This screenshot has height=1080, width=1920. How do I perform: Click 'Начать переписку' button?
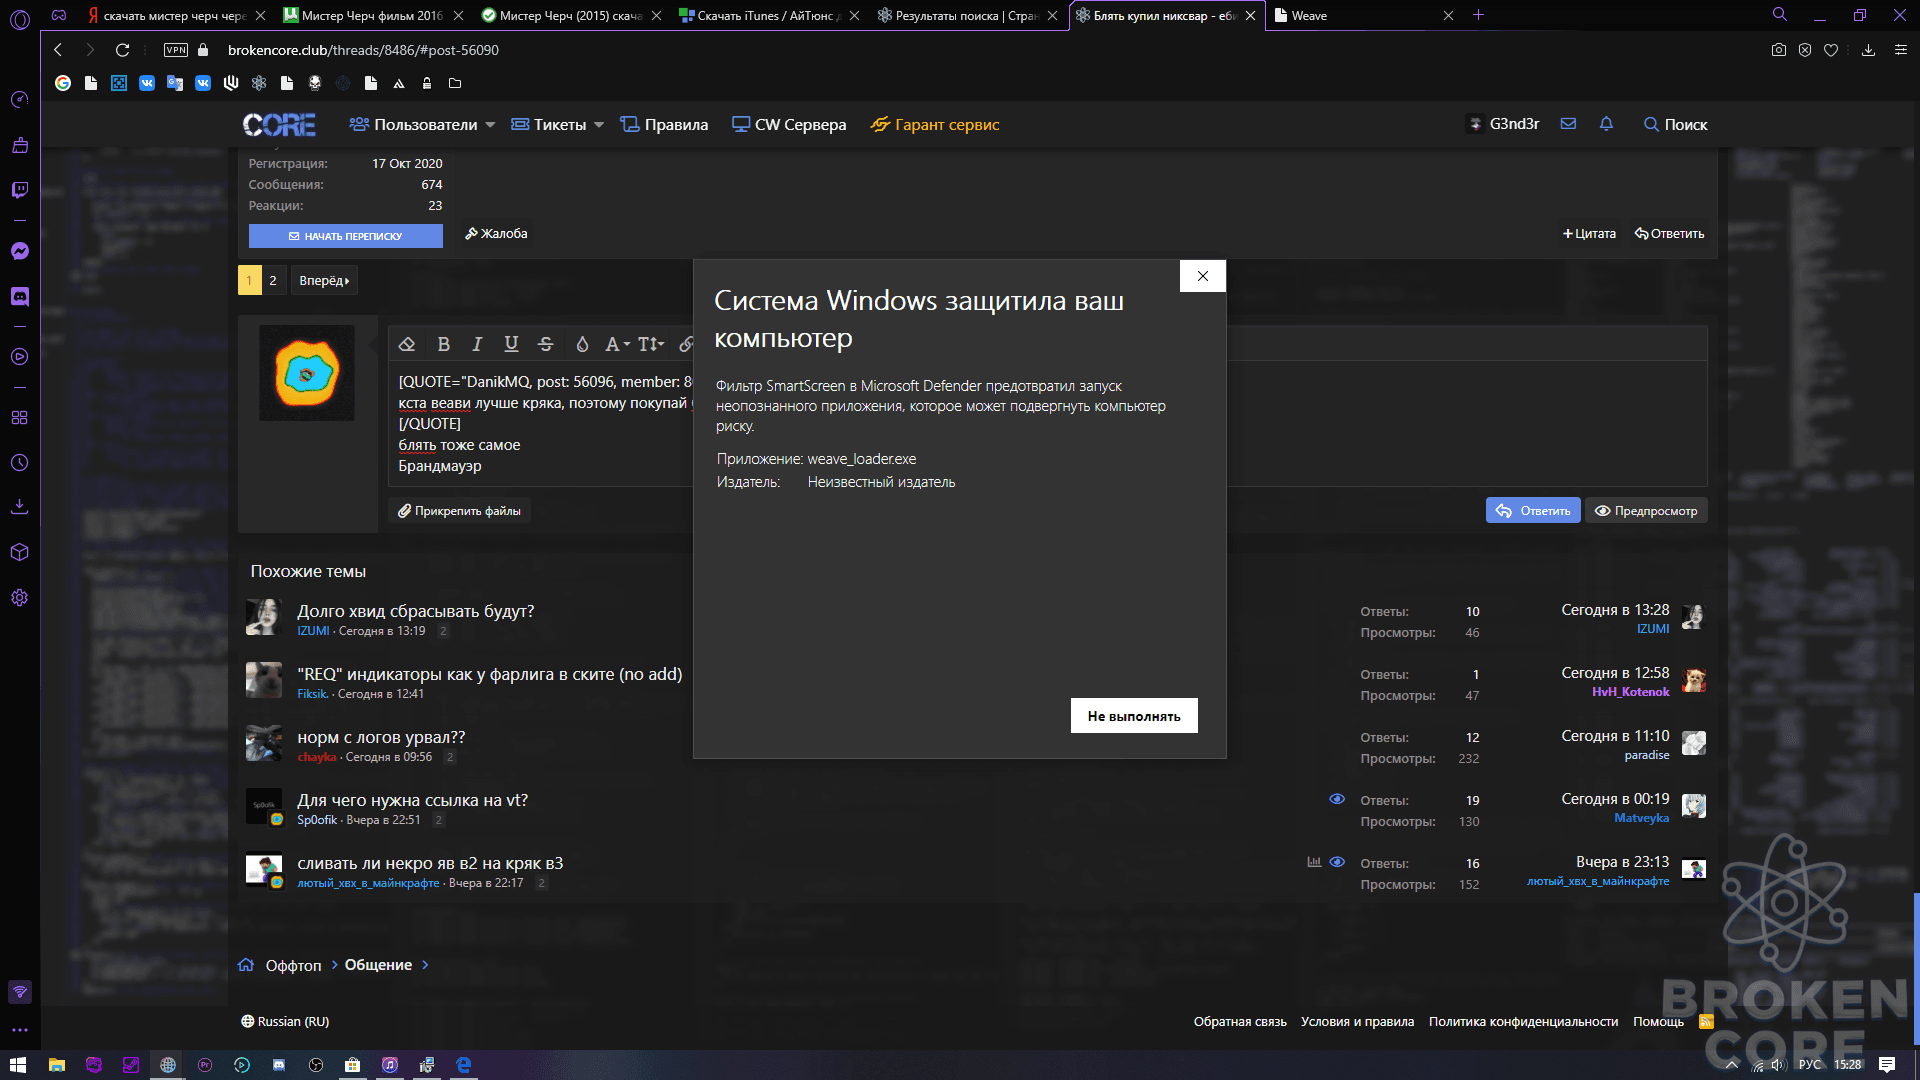coord(346,236)
